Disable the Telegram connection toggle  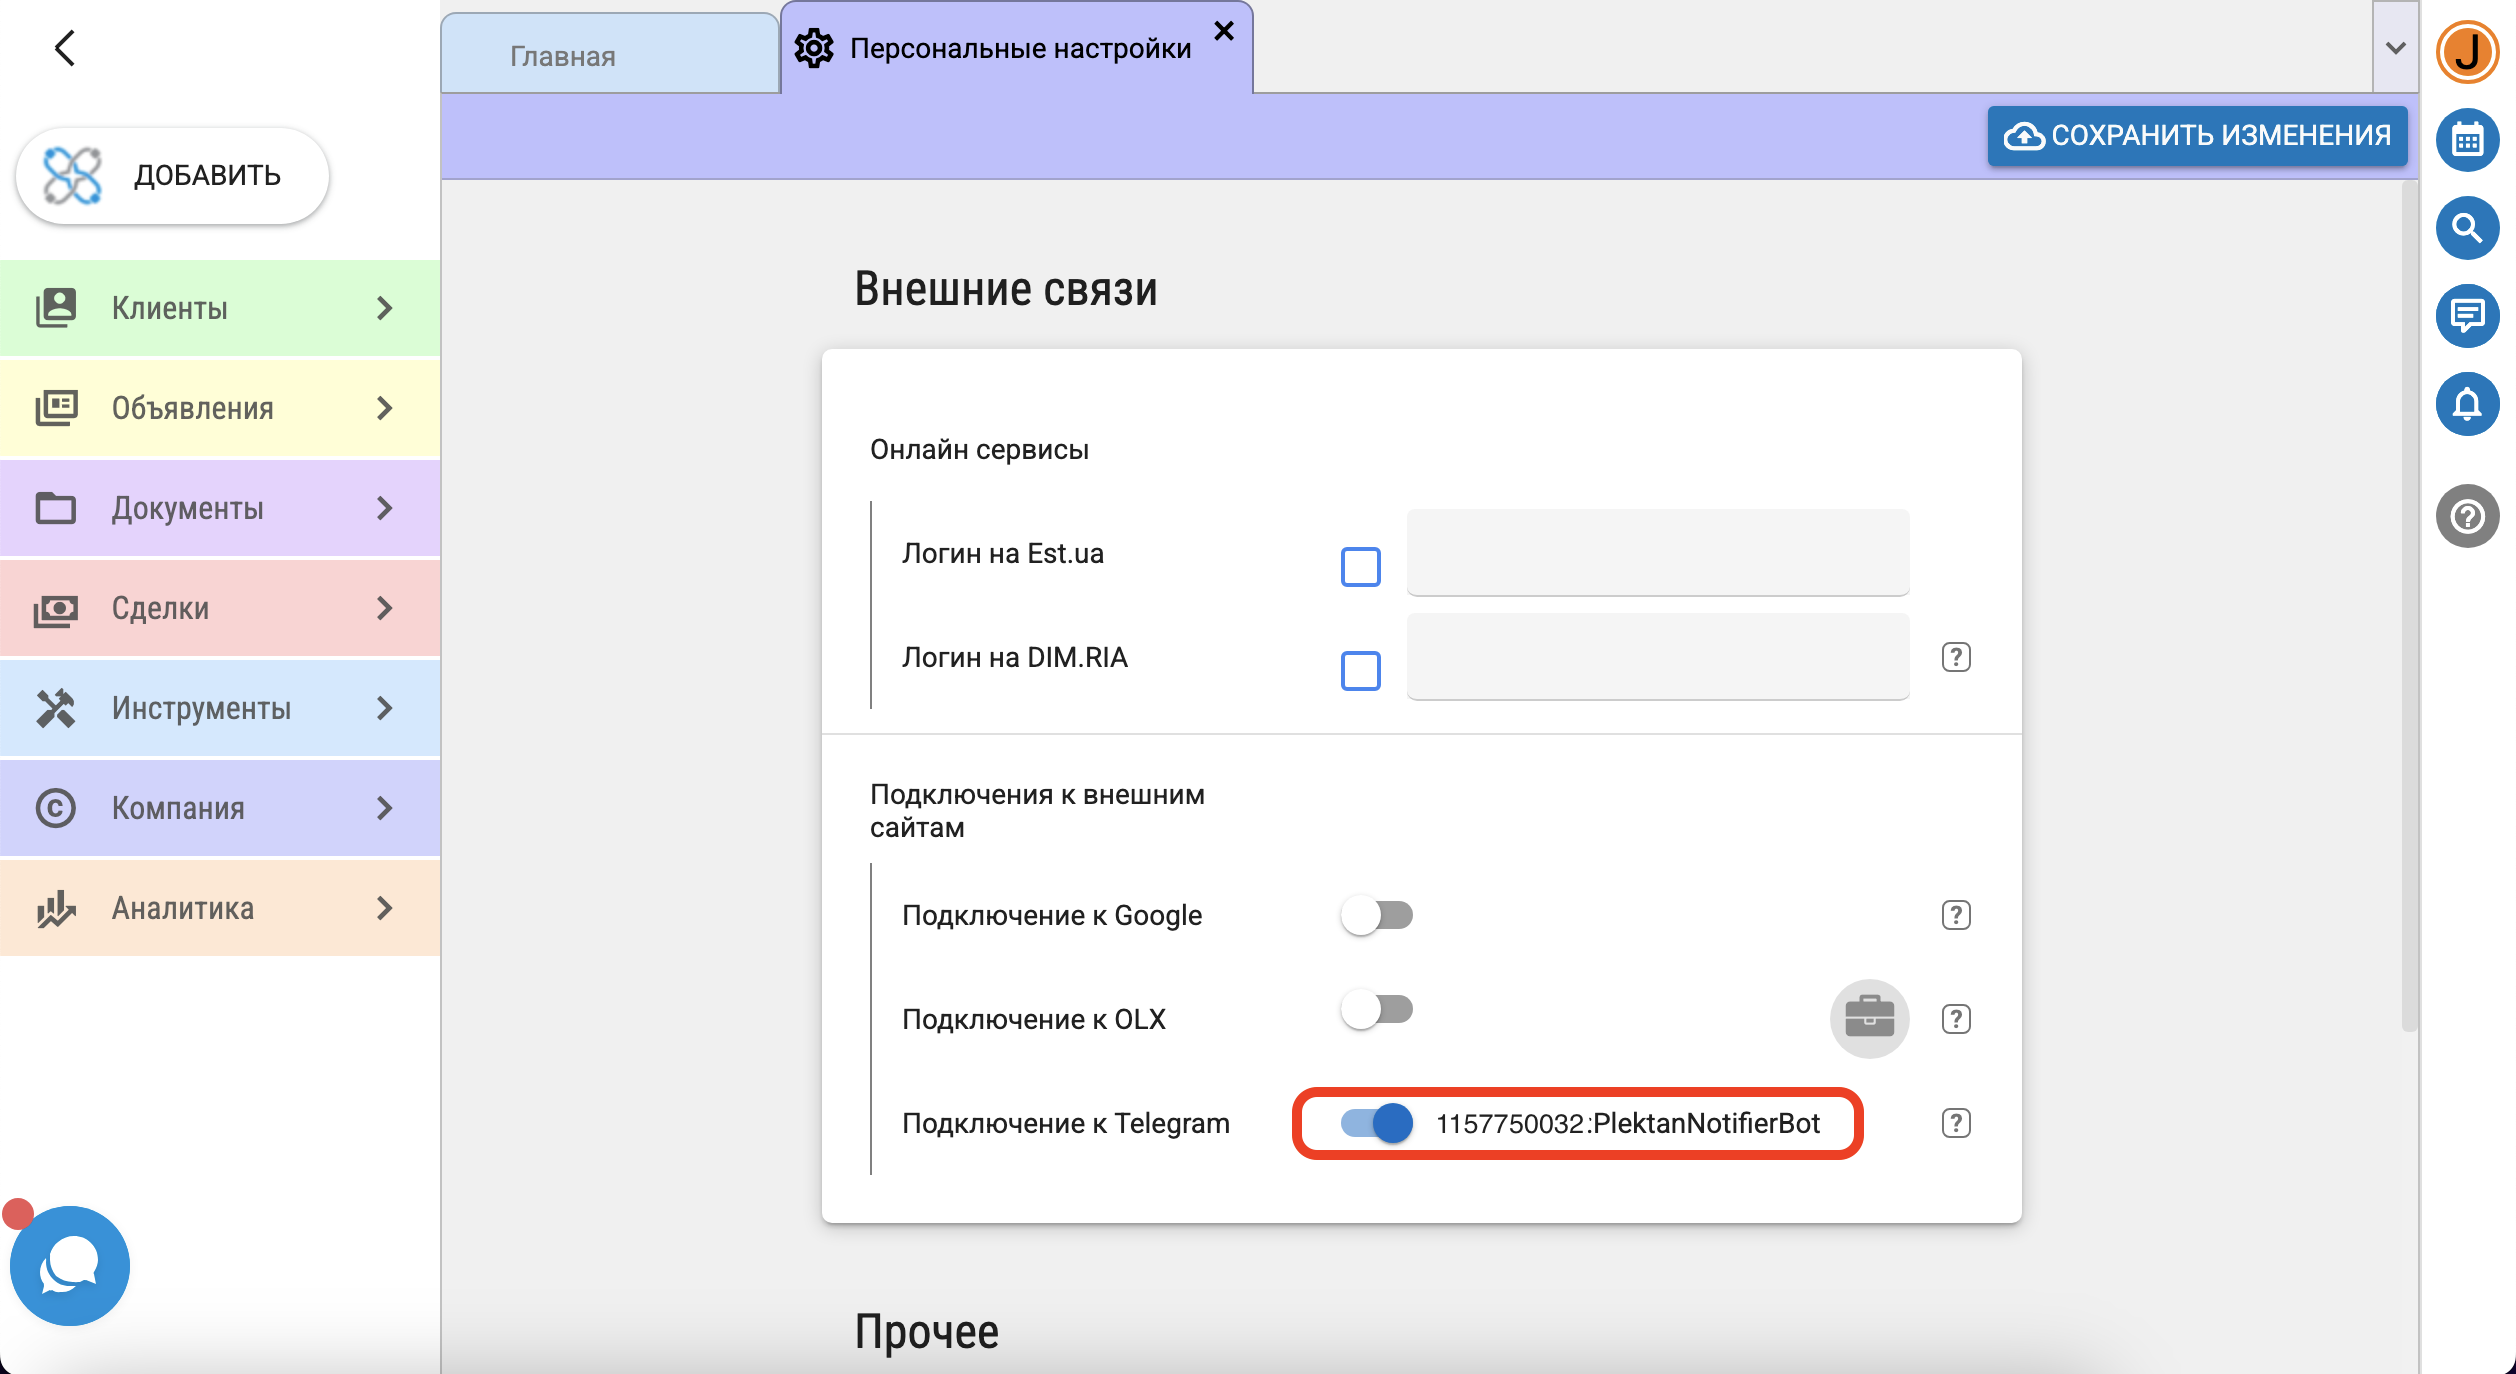pos(1377,1123)
